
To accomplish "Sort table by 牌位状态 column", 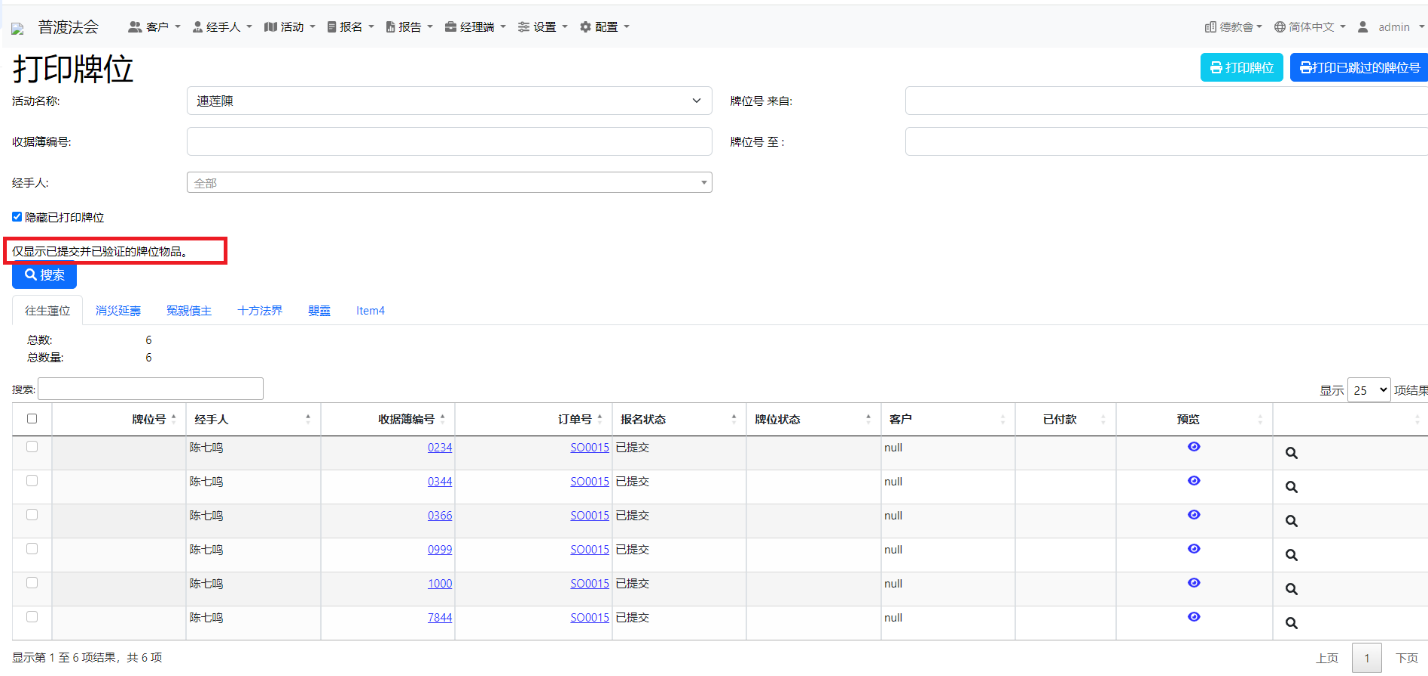I will tap(814, 419).
